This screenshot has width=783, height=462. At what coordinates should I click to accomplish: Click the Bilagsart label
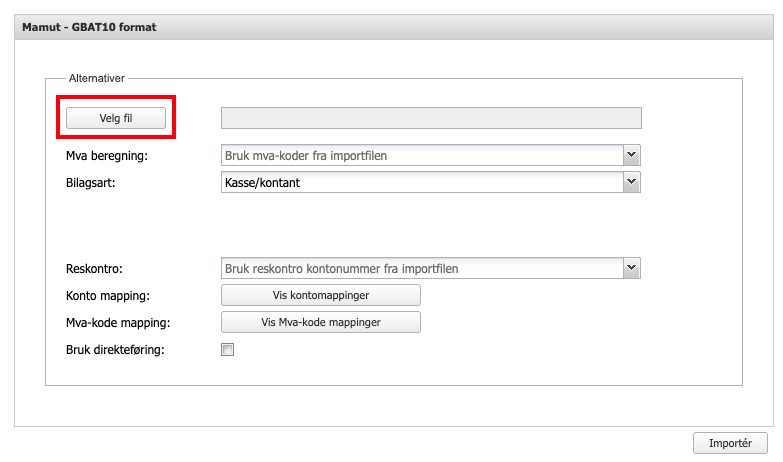click(x=90, y=183)
